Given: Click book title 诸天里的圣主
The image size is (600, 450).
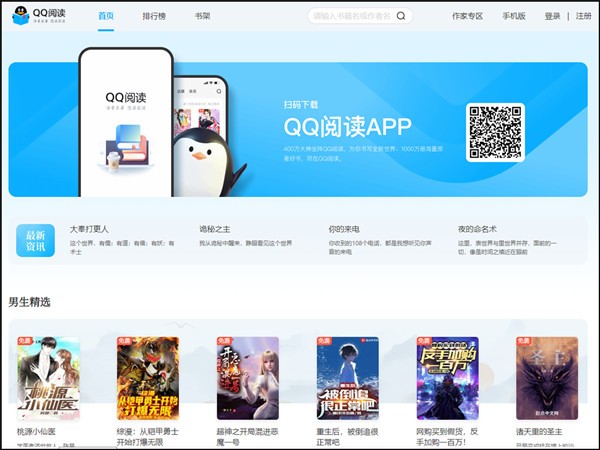Looking at the screenshot, I should coord(539,432).
